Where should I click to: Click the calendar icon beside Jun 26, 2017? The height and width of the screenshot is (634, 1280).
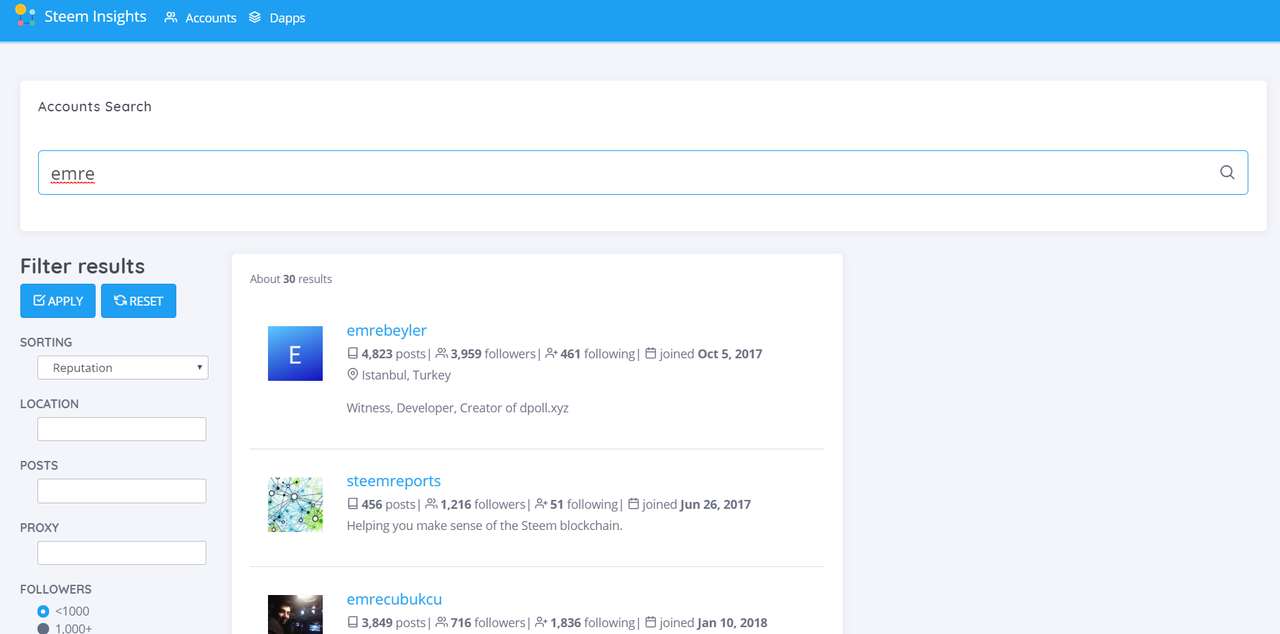(x=634, y=504)
